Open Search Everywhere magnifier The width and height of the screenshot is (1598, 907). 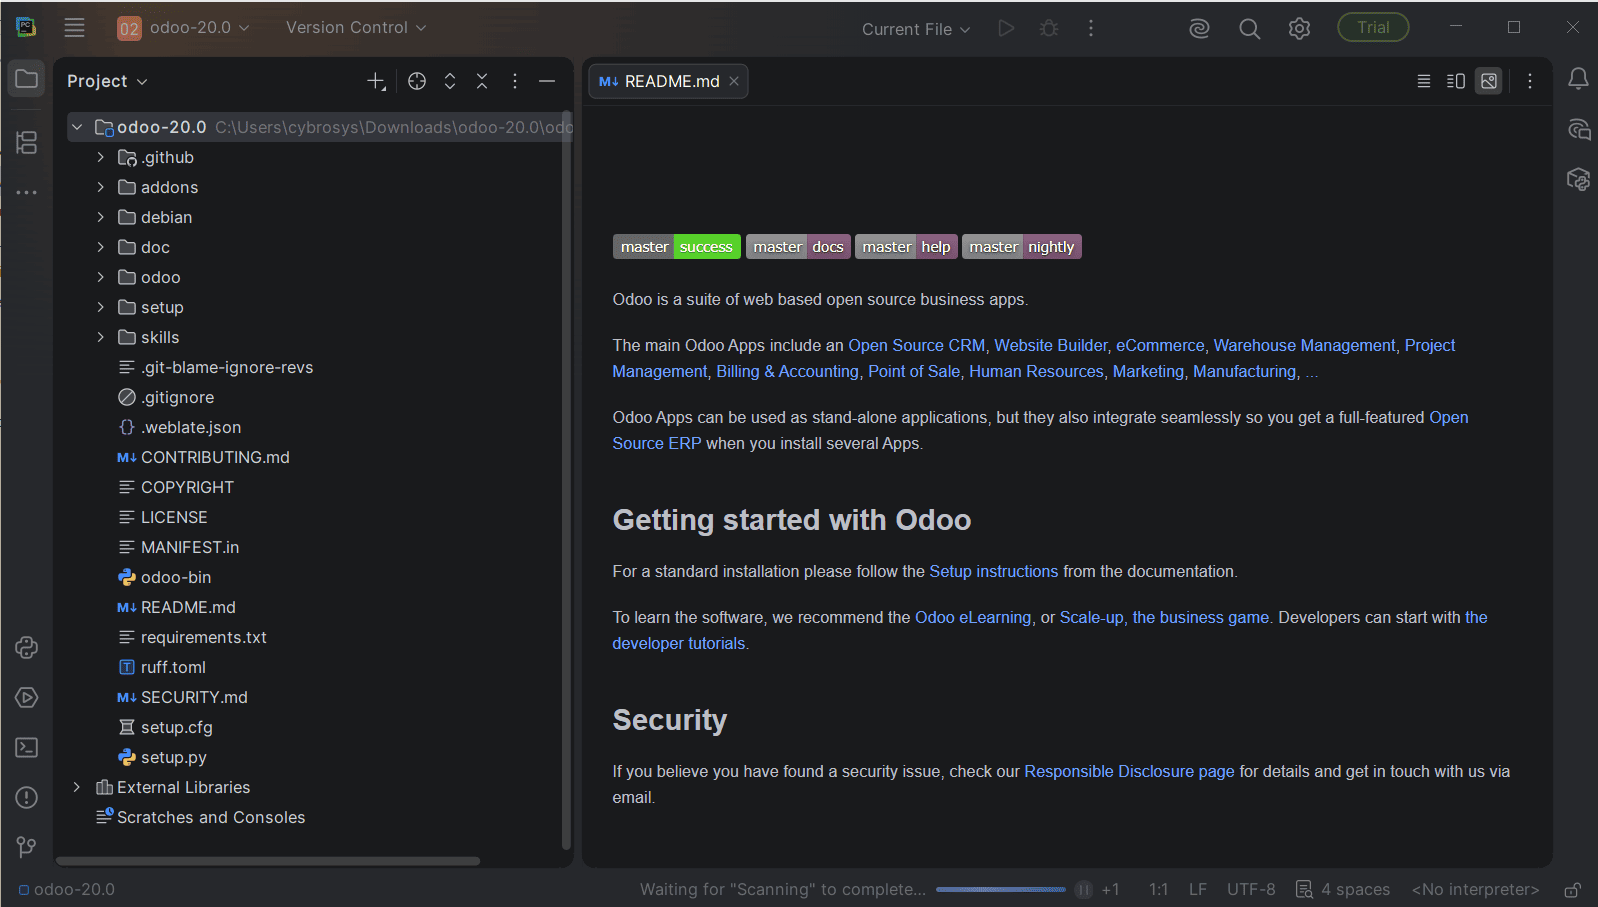tap(1249, 29)
